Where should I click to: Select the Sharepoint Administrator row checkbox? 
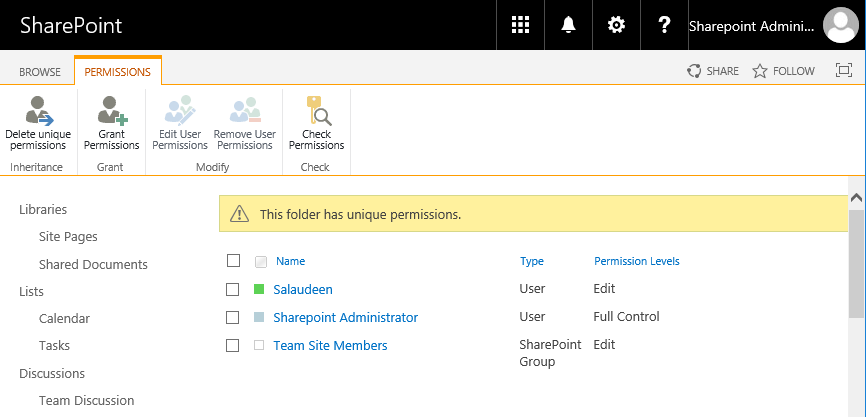232,317
